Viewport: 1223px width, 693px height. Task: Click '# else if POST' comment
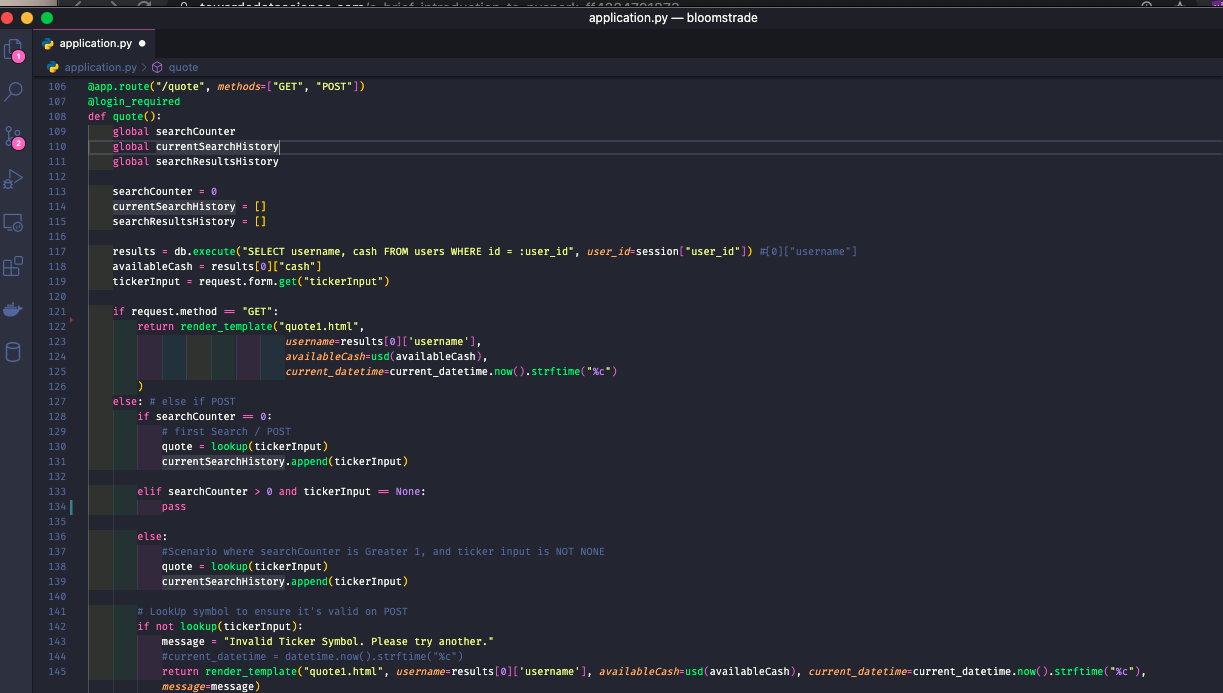coord(193,402)
